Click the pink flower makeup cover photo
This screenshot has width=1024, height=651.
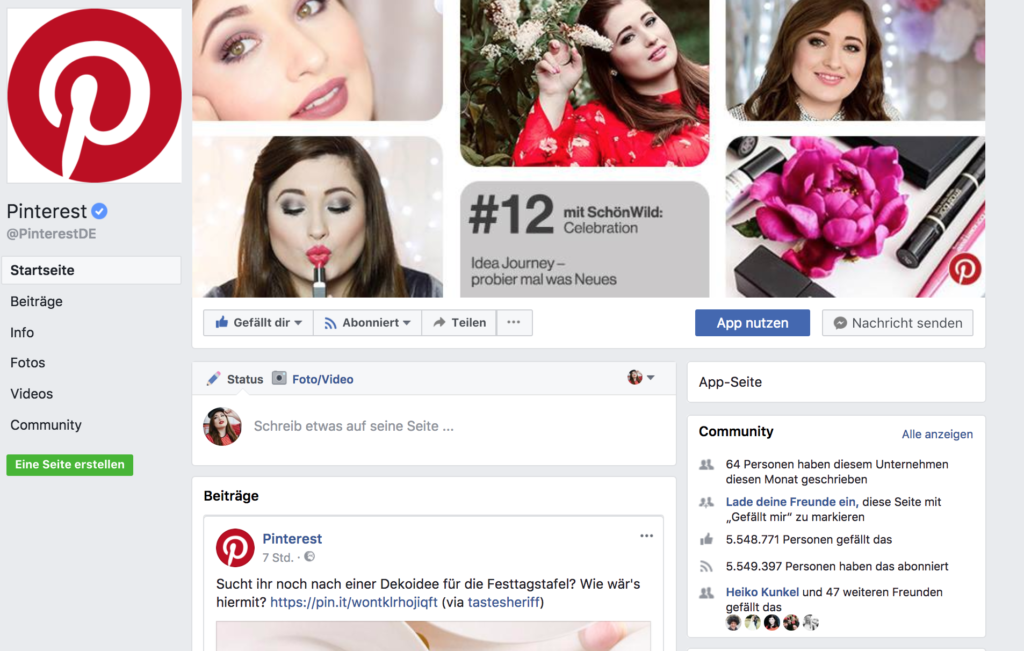pos(855,217)
